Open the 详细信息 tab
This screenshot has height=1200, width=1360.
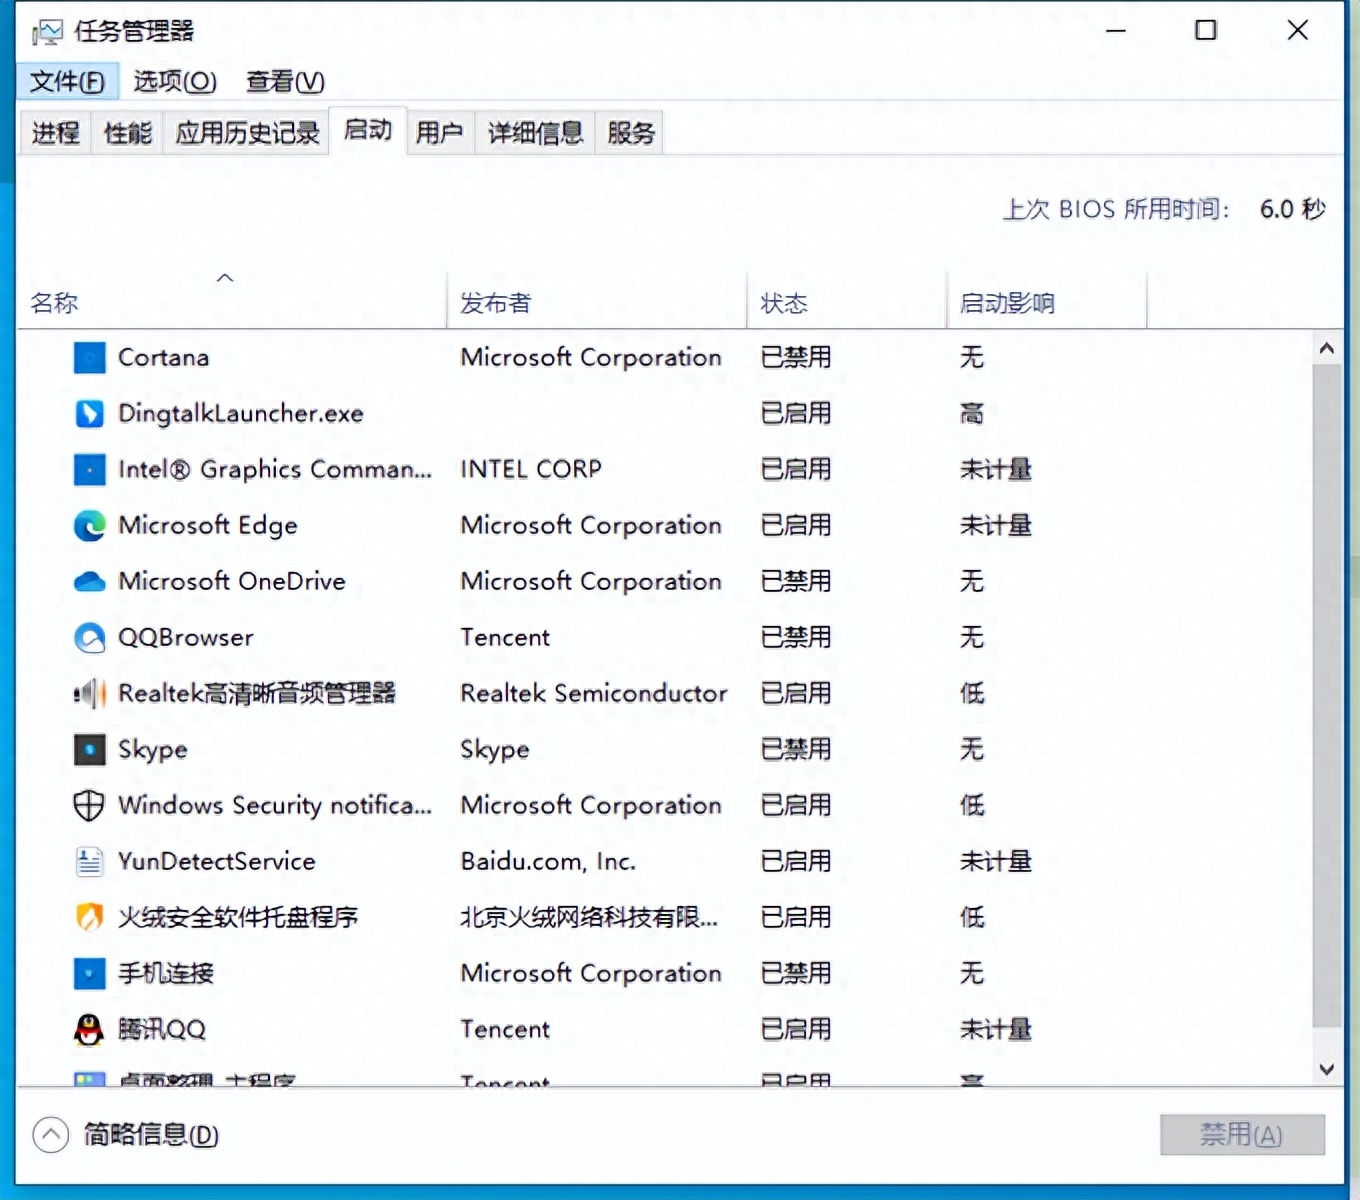click(535, 133)
